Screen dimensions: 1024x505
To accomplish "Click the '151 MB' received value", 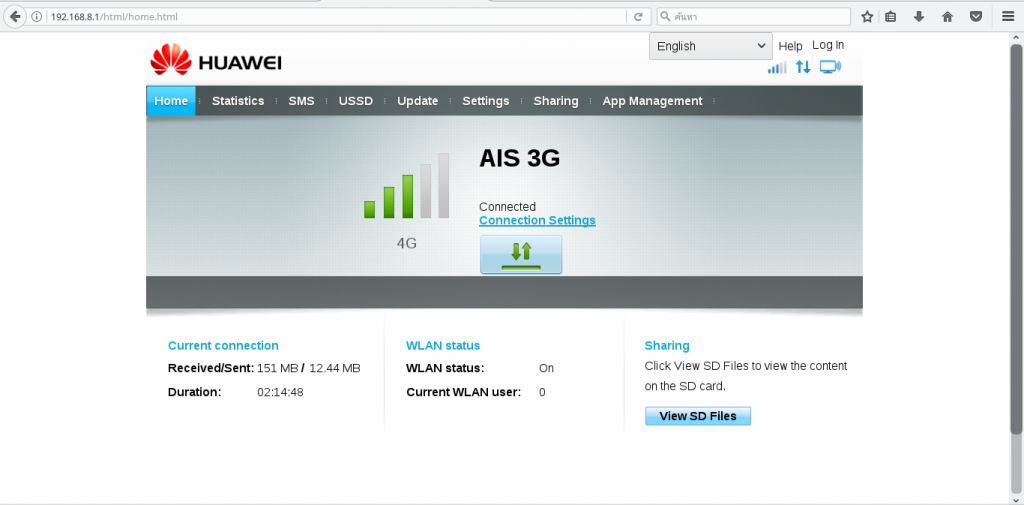I will (278, 368).
